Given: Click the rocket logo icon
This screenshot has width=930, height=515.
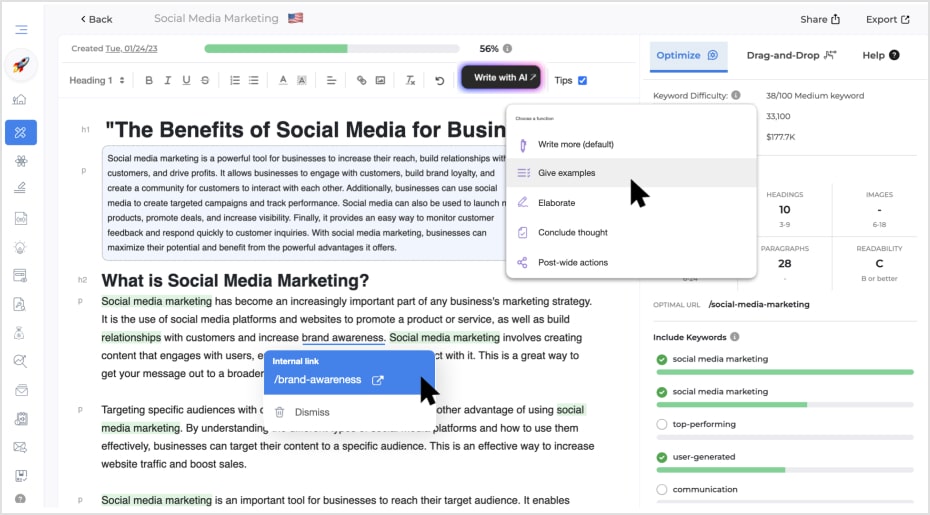Looking at the screenshot, I should [21, 64].
